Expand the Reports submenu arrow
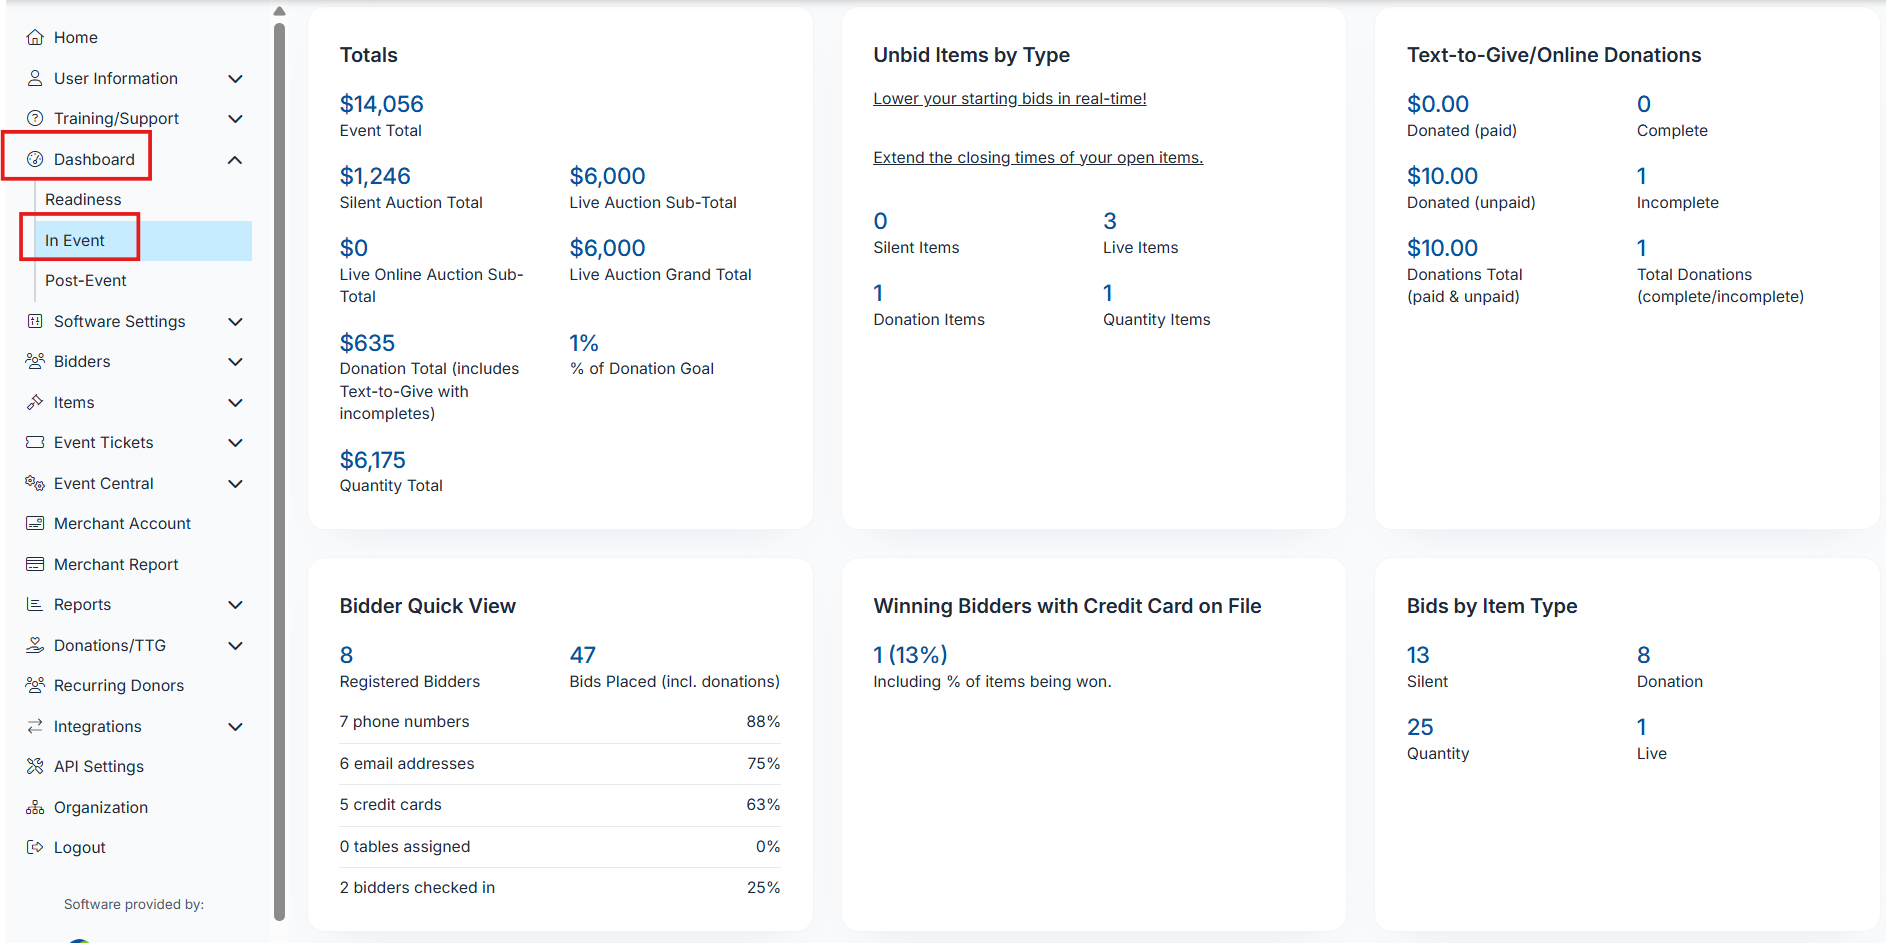This screenshot has height=943, width=1886. point(235,604)
